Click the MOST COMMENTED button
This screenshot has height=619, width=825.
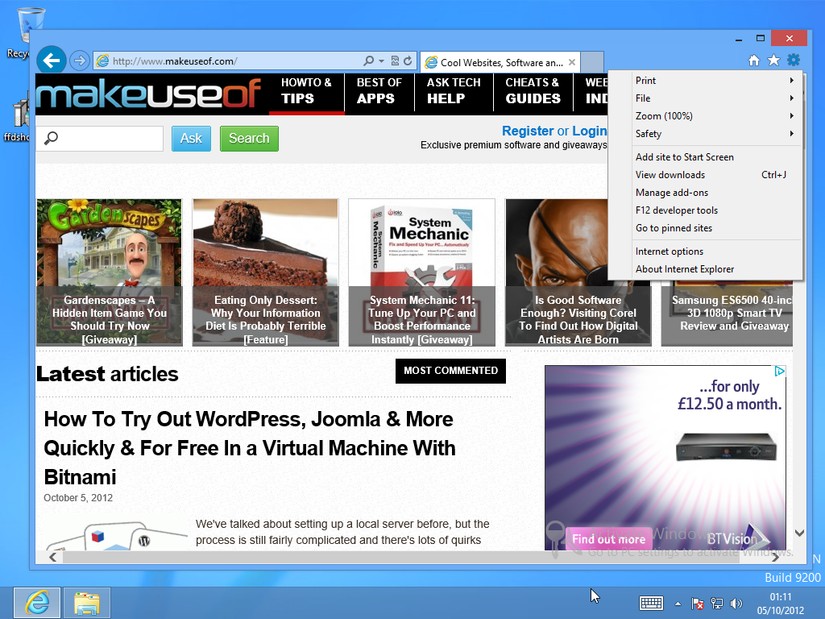click(450, 371)
